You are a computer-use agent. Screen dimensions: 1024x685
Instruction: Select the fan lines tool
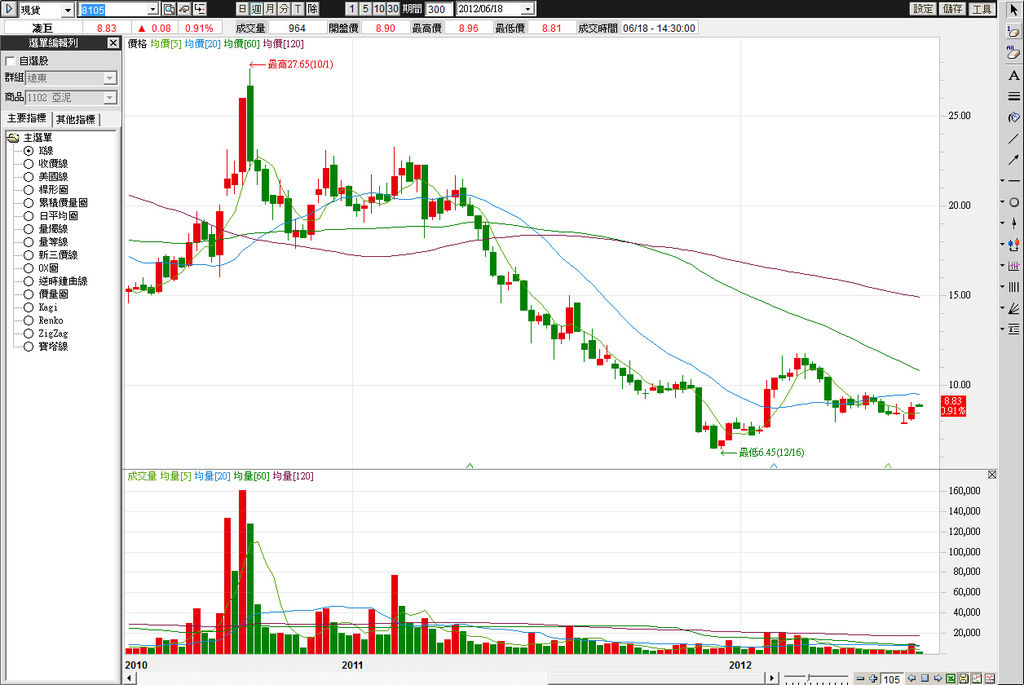1014,308
